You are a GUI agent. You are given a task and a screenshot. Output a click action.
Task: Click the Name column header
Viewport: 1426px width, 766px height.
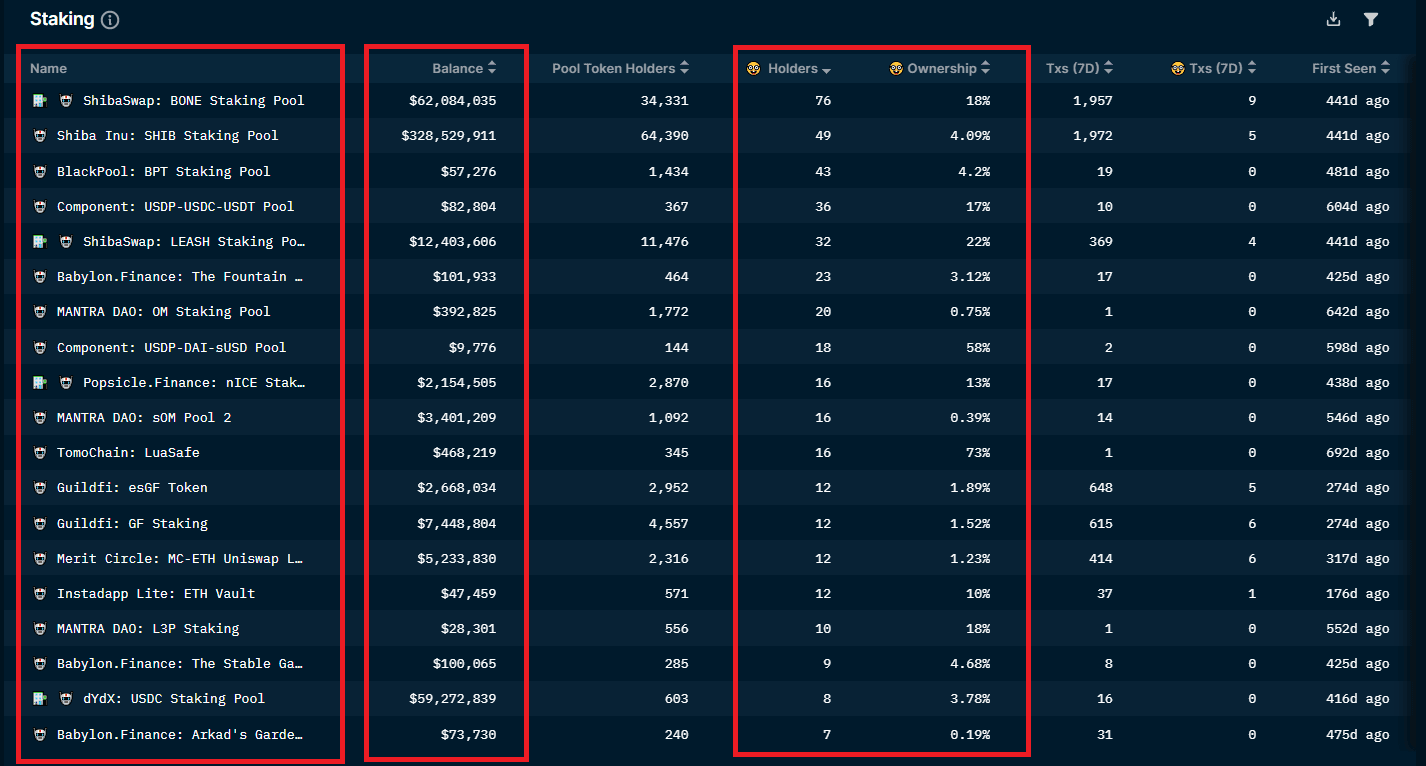click(x=48, y=68)
